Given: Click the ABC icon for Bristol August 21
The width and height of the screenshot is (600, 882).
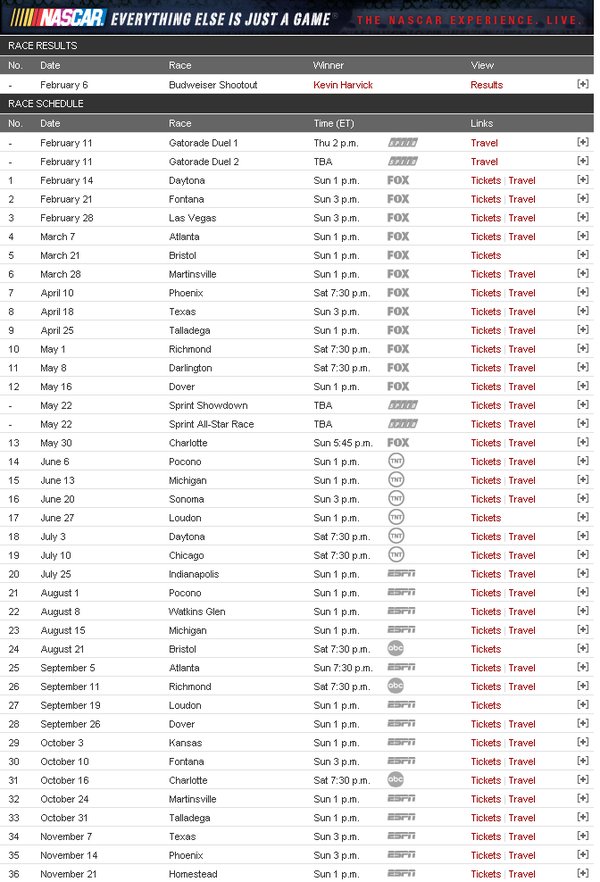Looking at the screenshot, I should (x=396, y=649).
